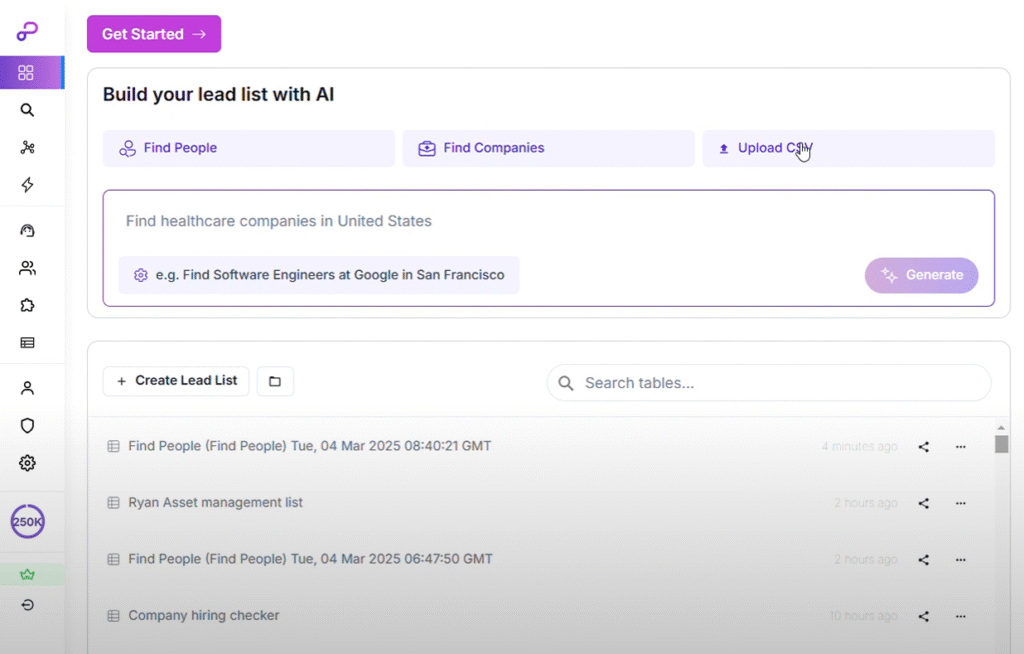This screenshot has width=1024, height=654.
Task: Open settings via the sidebar gear icon
Action: (x=27, y=463)
